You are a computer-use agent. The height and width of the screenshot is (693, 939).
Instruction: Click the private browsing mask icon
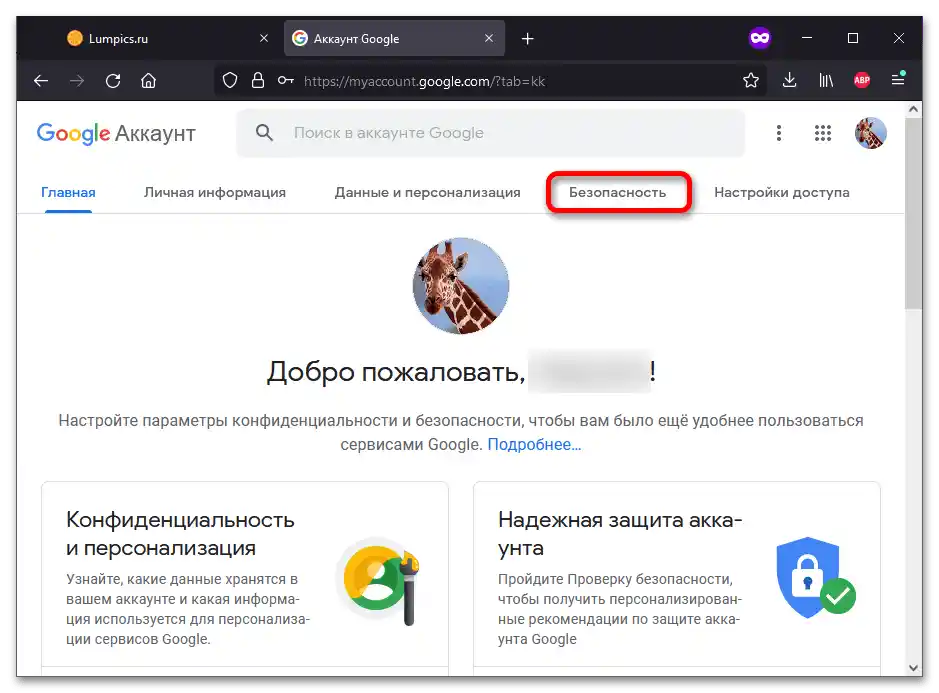tap(759, 38)
